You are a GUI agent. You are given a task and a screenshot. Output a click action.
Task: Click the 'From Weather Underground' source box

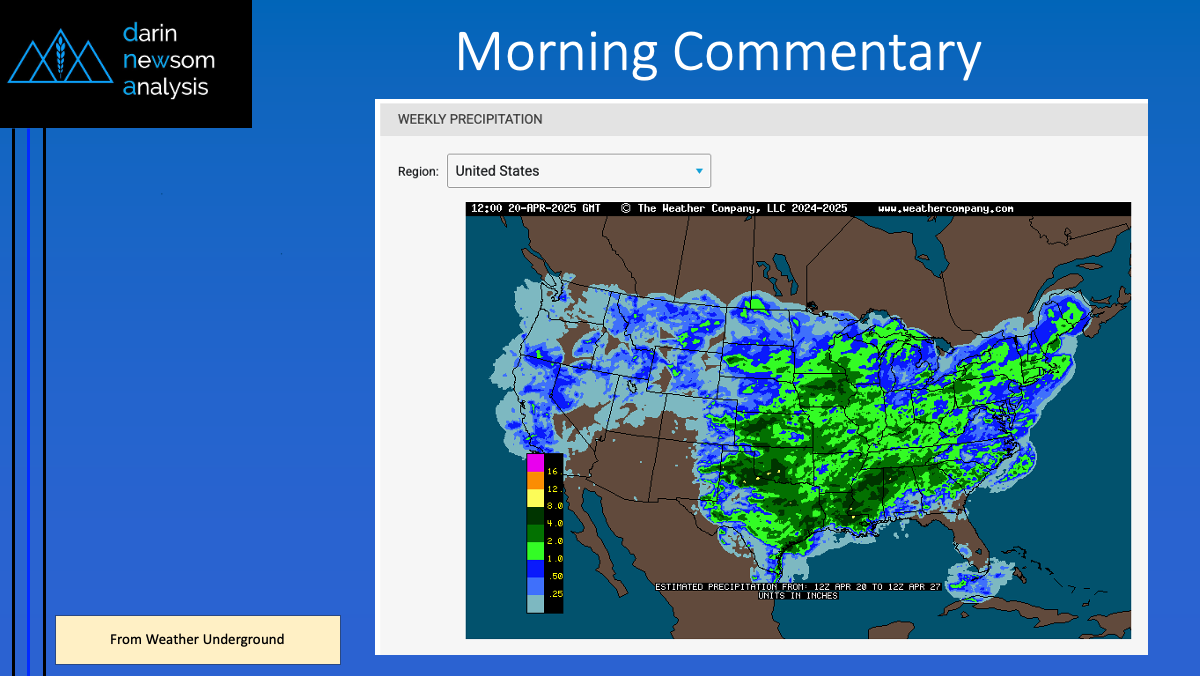pyautogui.click(x=197, y=639)
